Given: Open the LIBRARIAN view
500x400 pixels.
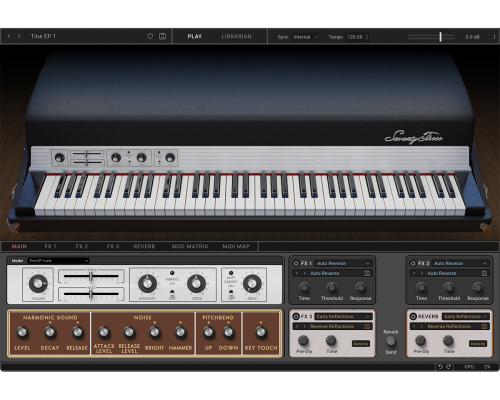Looking at the screenshot, I should pyautogui.click(x=236, y=36).
